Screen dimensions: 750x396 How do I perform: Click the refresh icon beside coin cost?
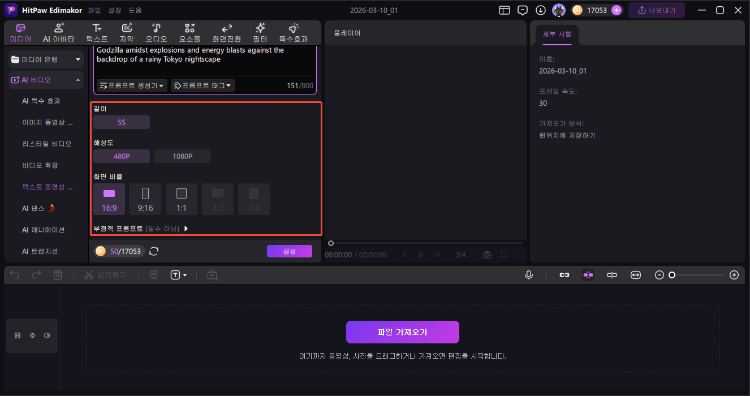point(154,252)
